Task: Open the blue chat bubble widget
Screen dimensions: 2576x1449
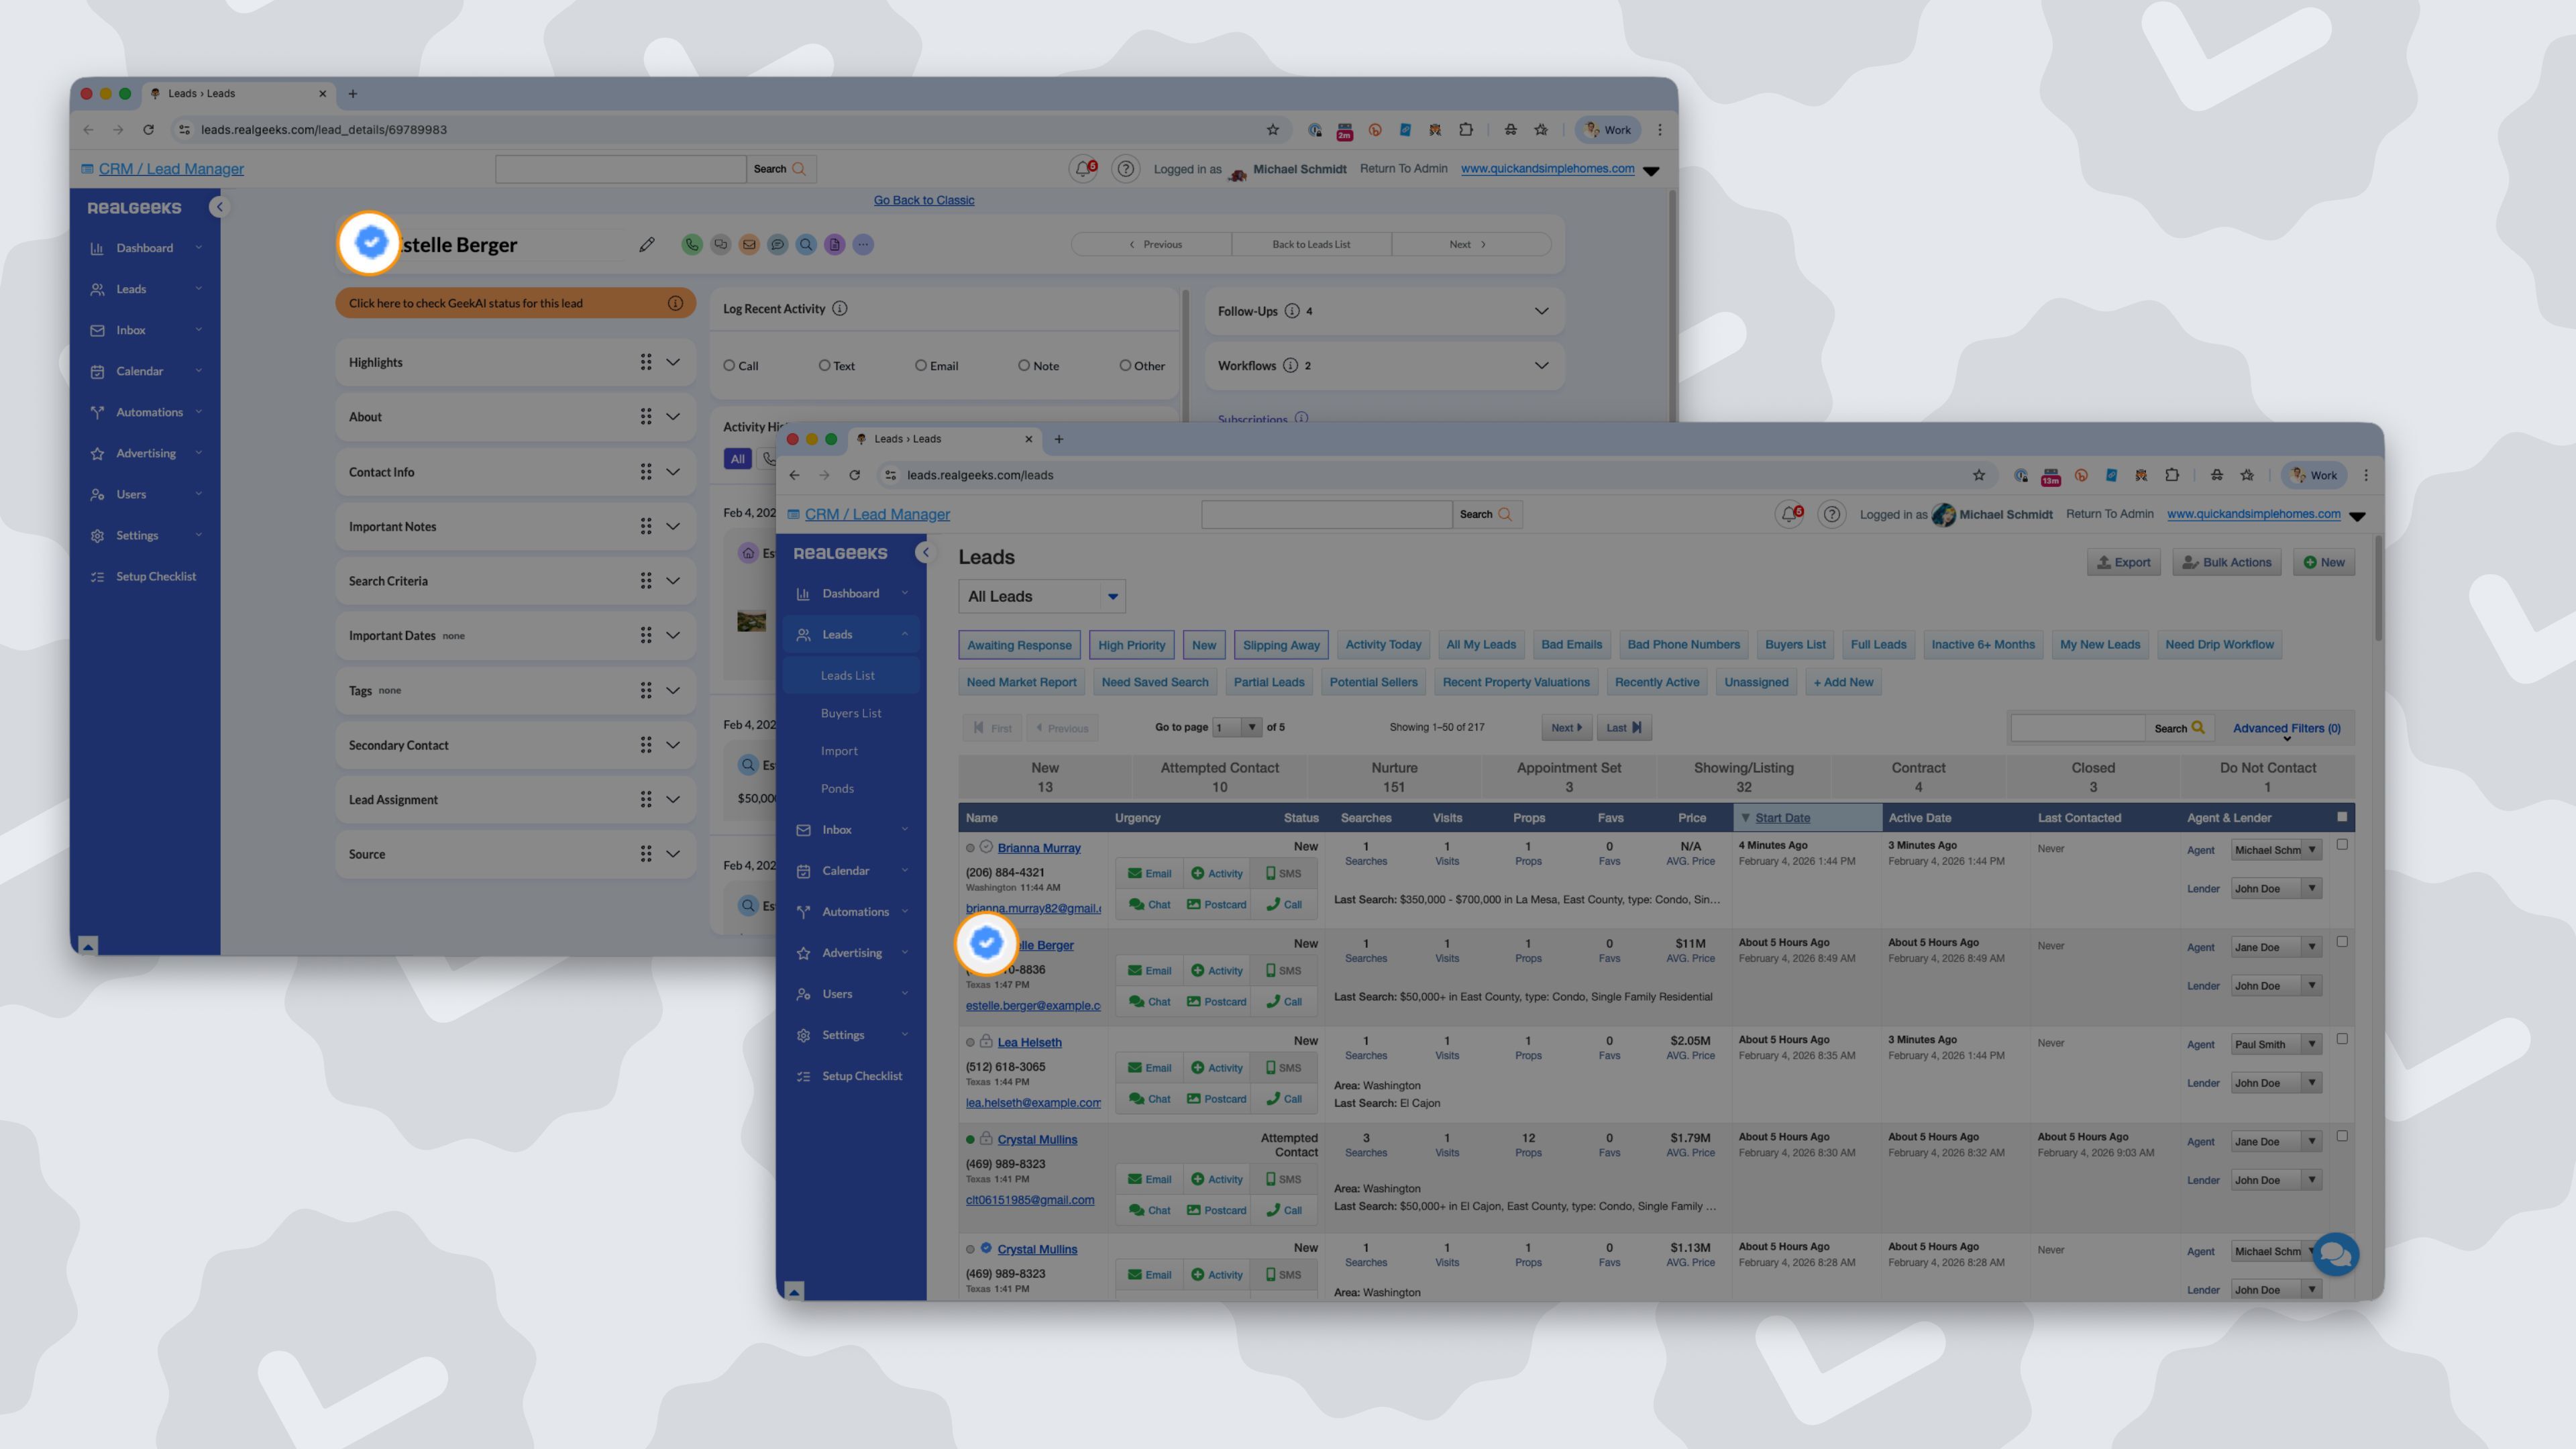Action: (2335, 1254)
